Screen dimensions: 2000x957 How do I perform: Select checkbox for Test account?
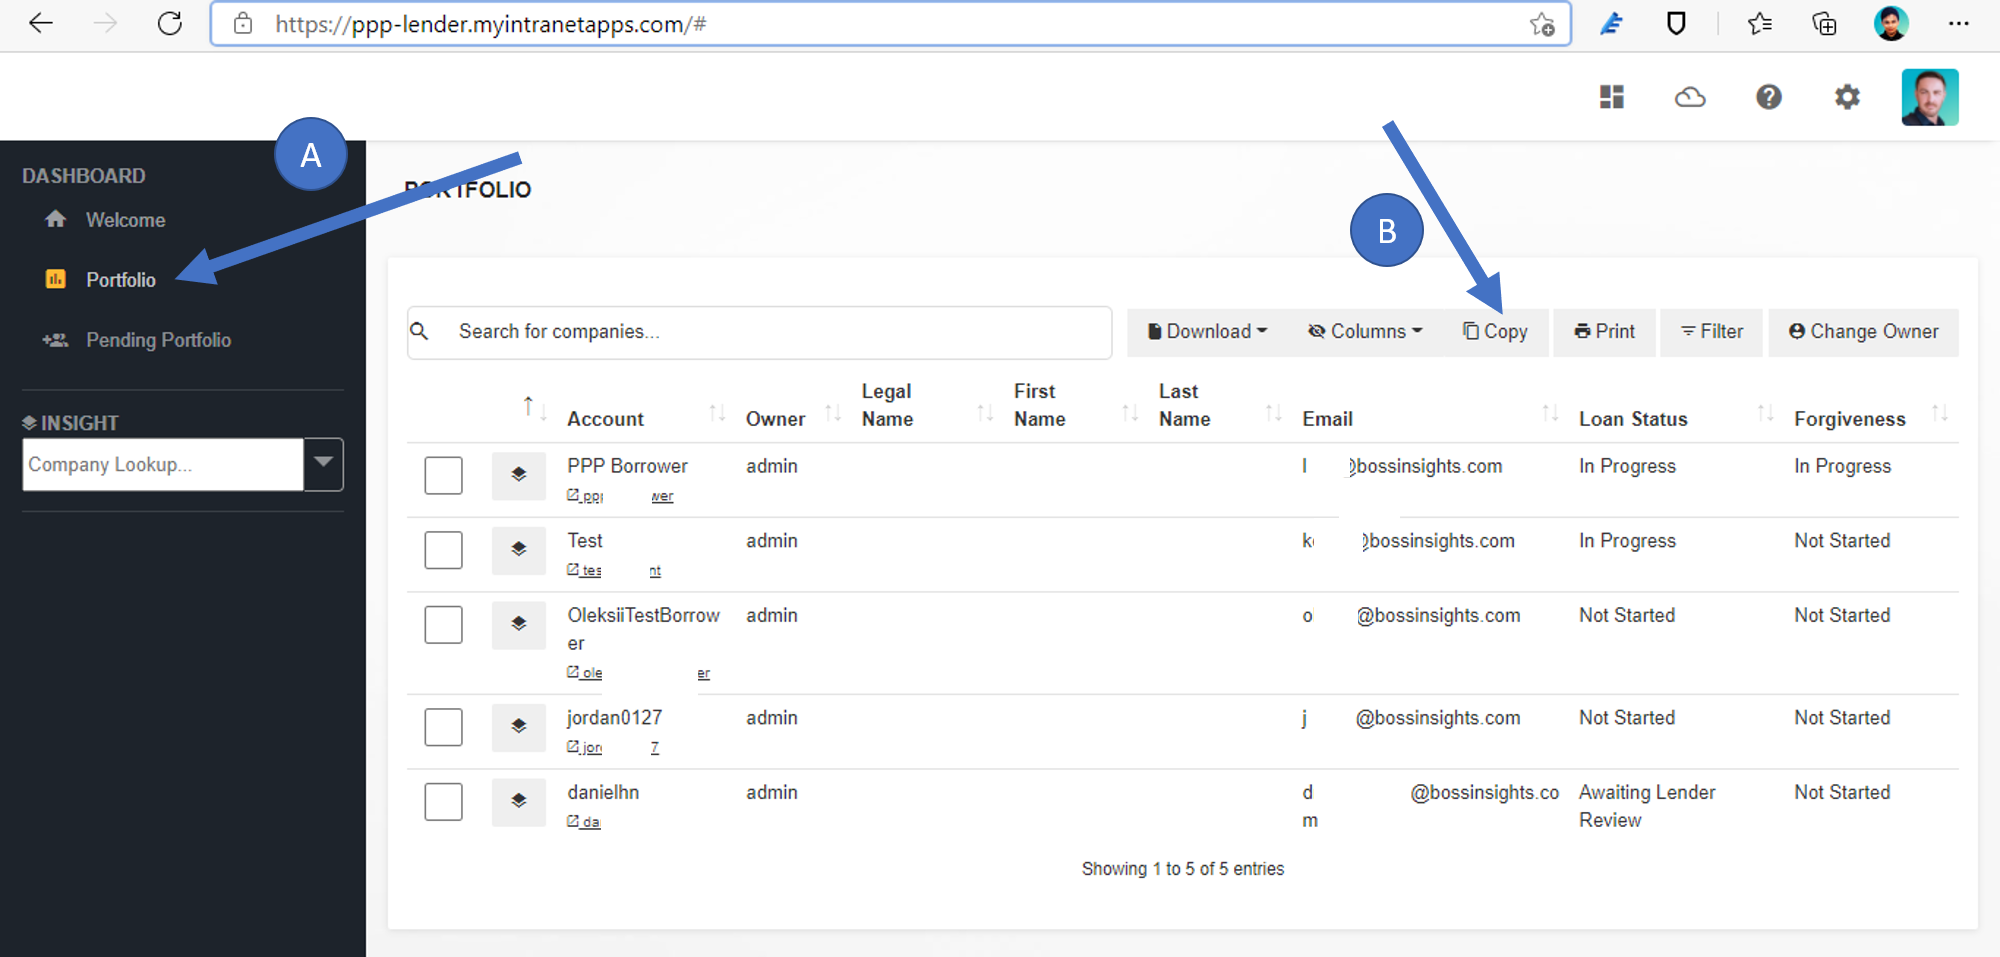click(443, 549)
